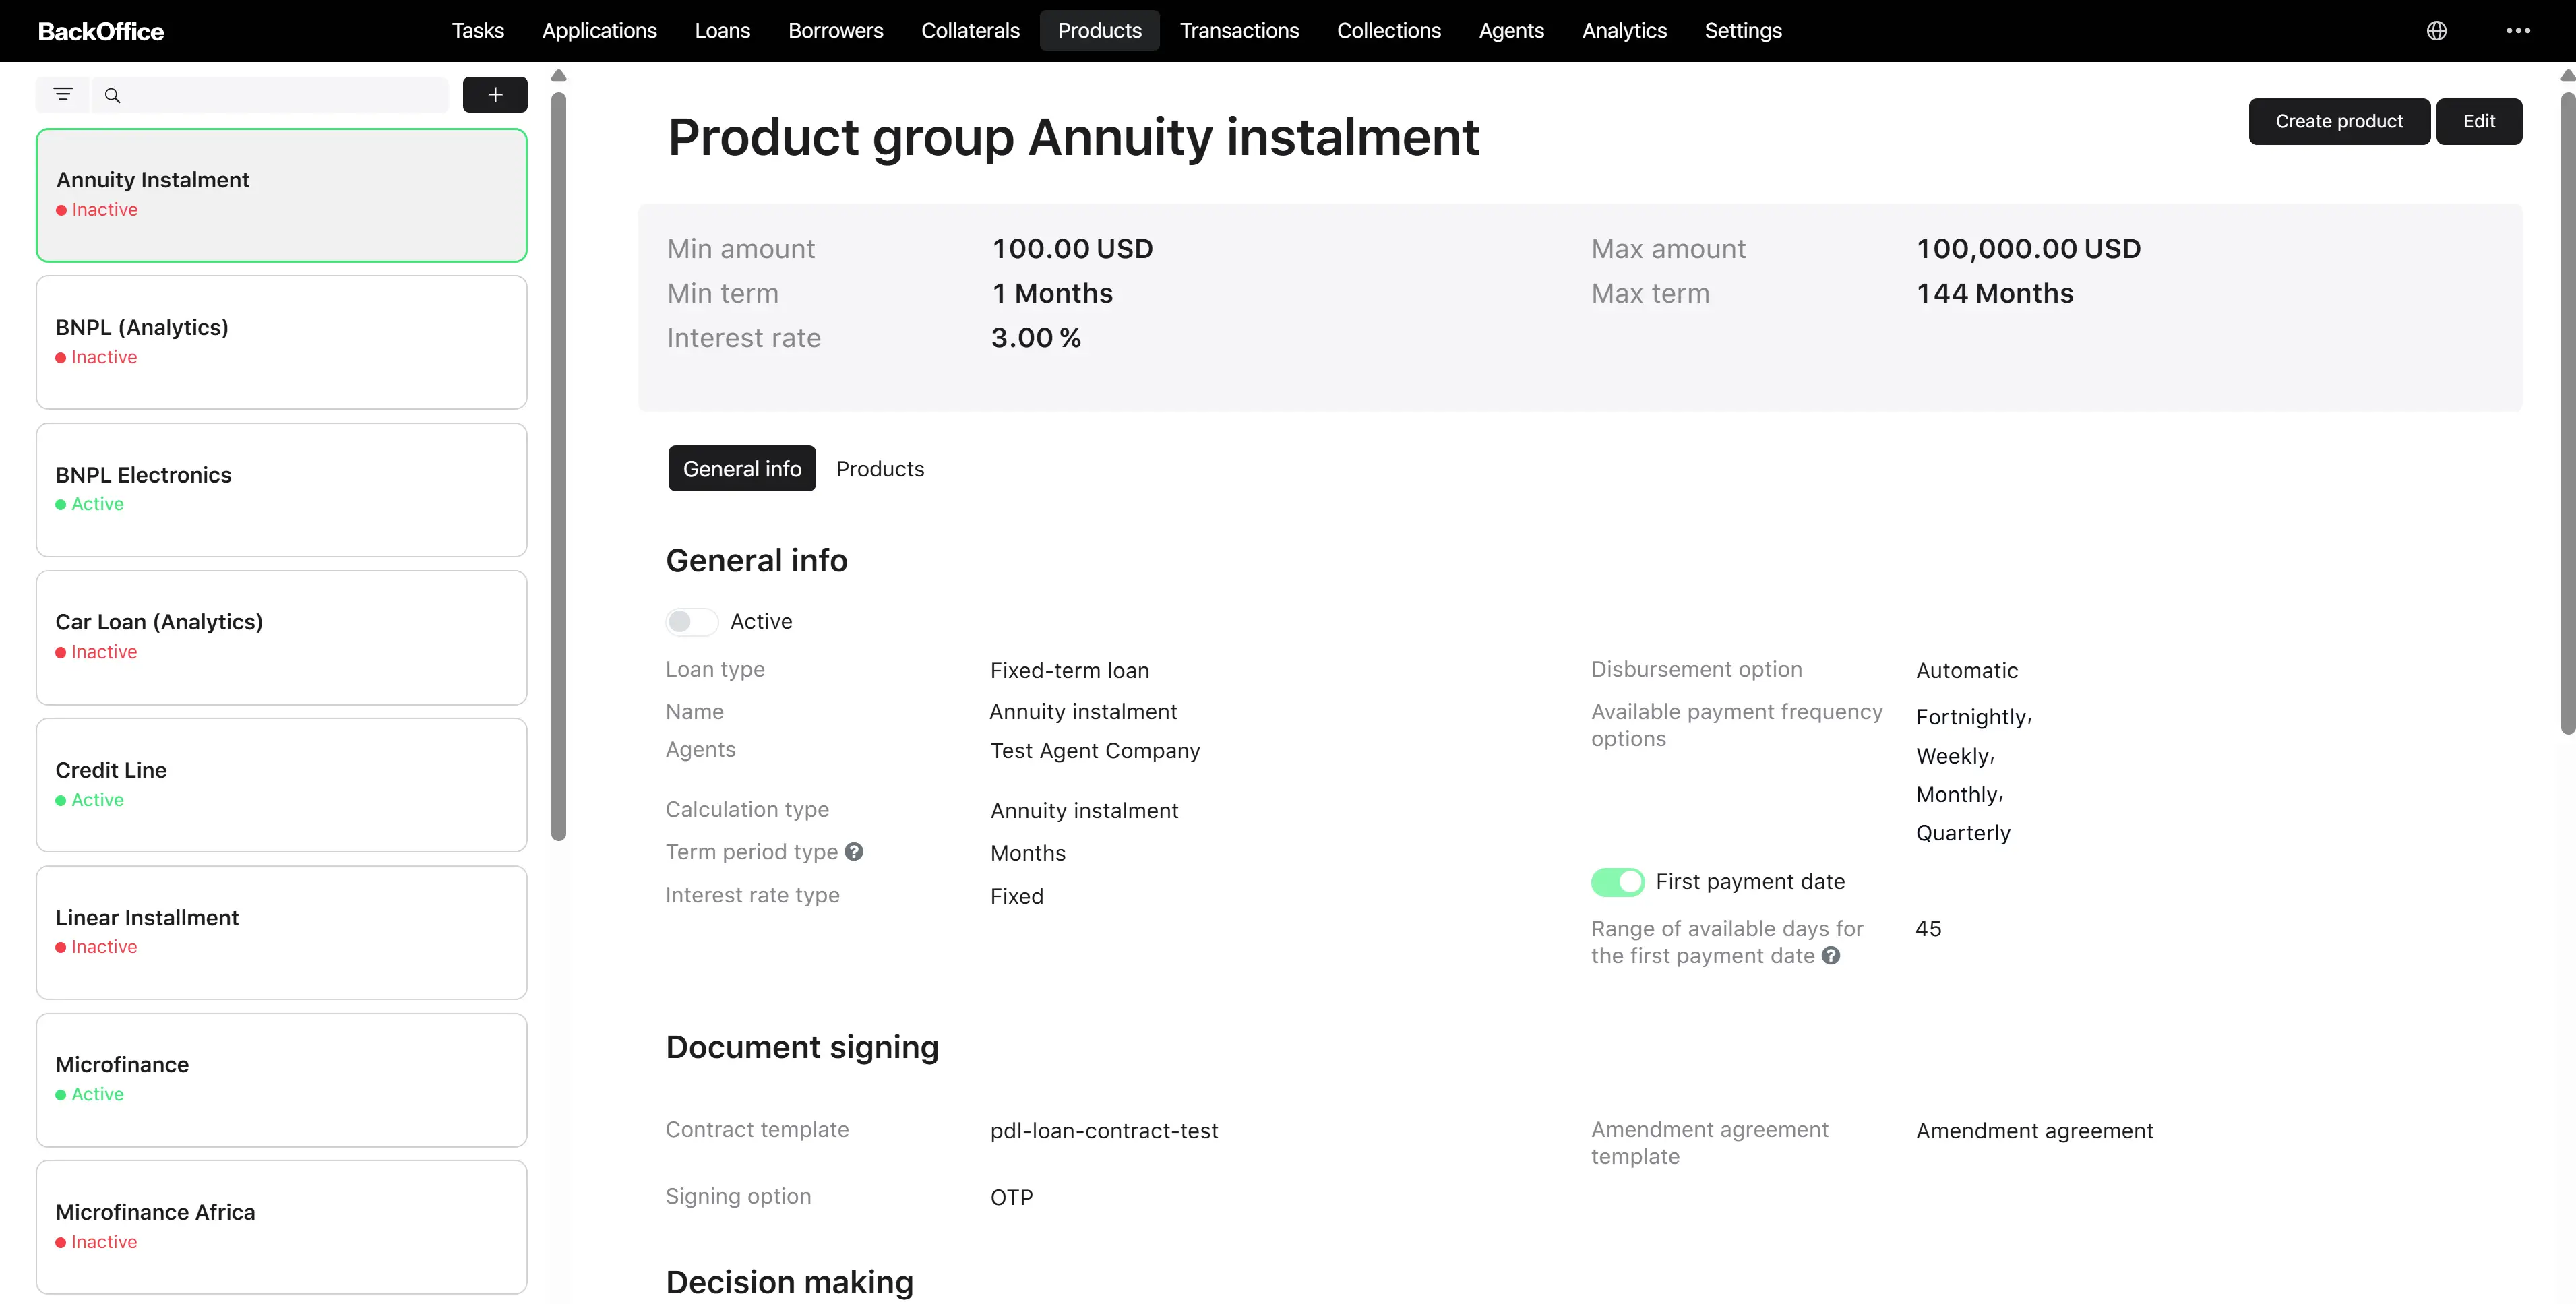Open the three-dot more options menu
2576x1304 pixels.
point(2518,31)
